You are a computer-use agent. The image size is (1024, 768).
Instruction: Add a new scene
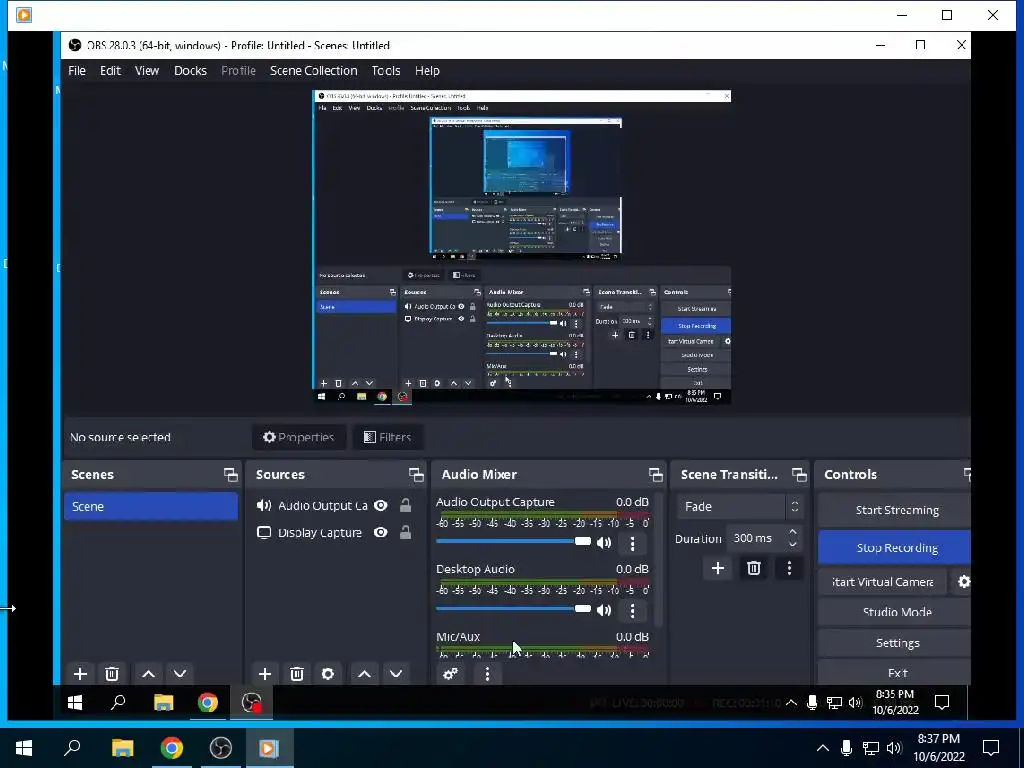click(x=80, y=673)
